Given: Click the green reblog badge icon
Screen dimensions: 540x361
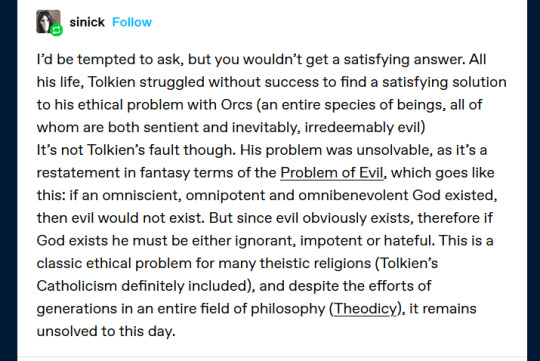Looking at the screenshot, I should pyautogui.click(x=56, y=30).
